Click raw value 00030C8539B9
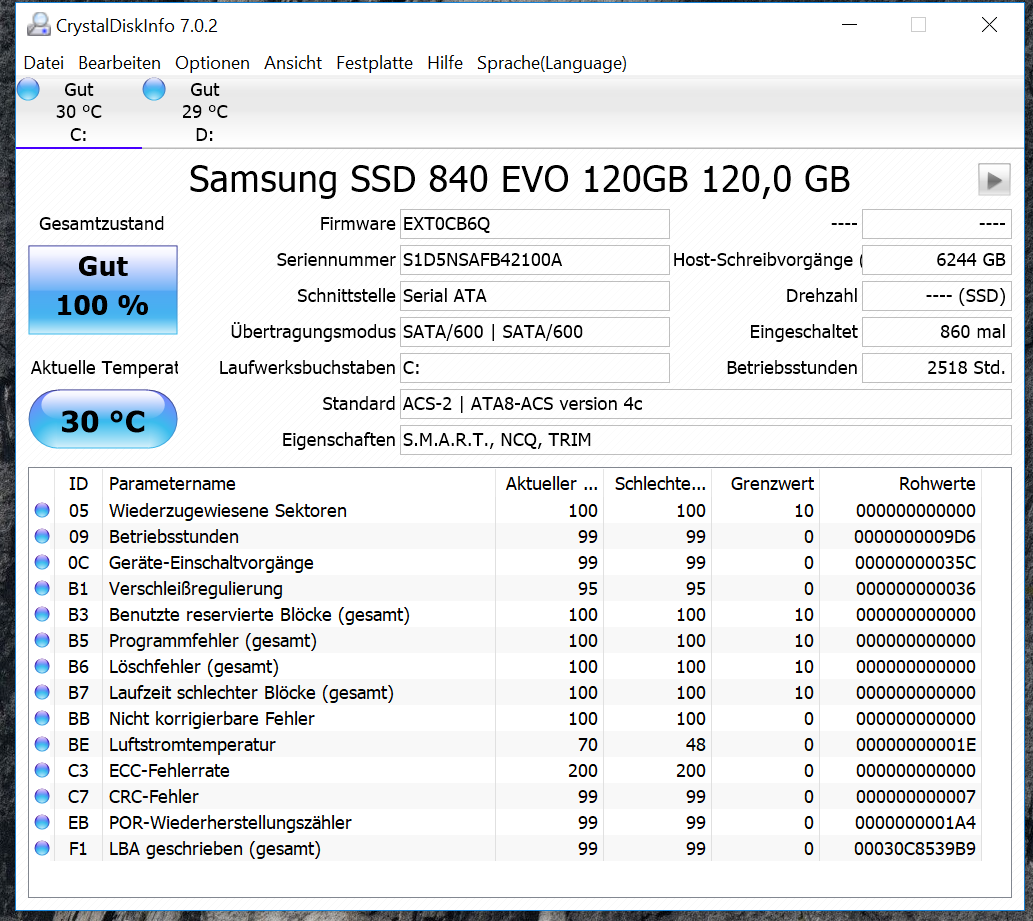 pos(914,849)
